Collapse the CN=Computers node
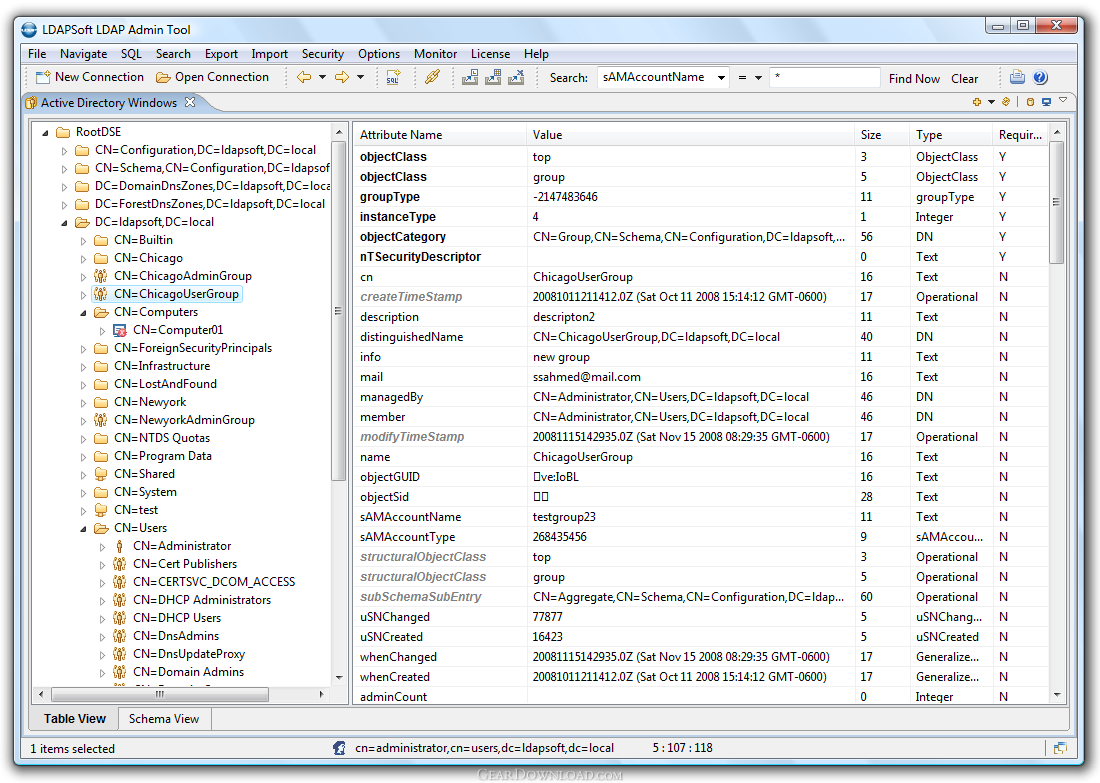Viewport: 1100px width, 783px height. tap(83, 313)
